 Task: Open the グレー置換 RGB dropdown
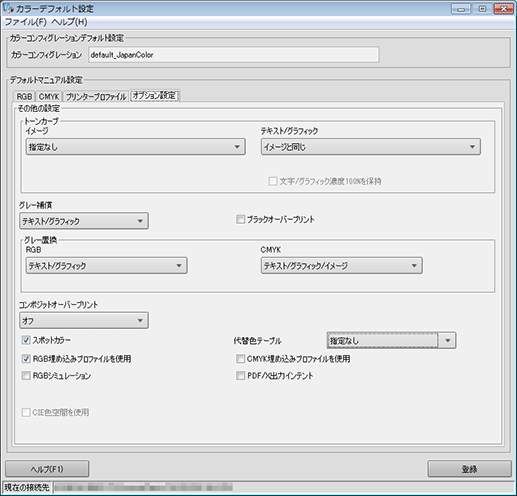106,266
